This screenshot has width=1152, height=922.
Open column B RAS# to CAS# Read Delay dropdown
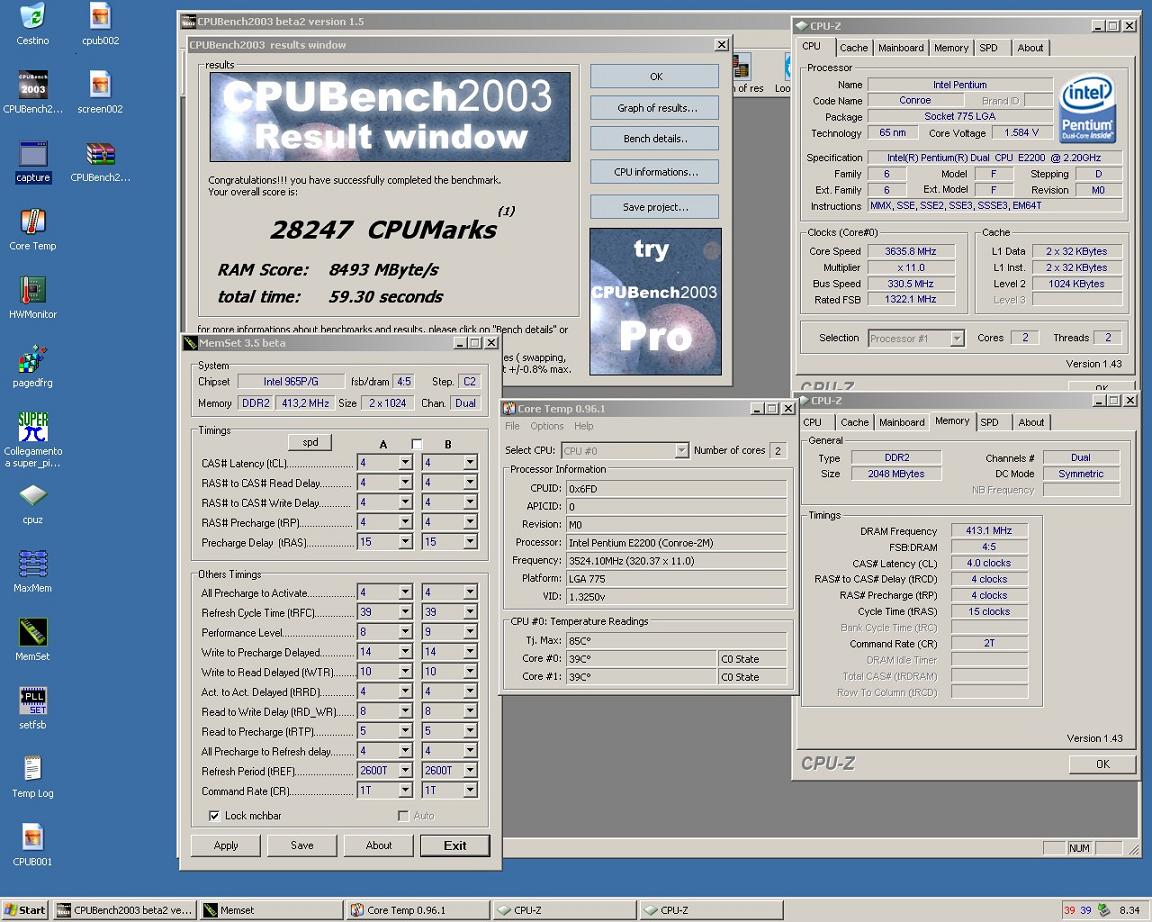pos(470,483)
